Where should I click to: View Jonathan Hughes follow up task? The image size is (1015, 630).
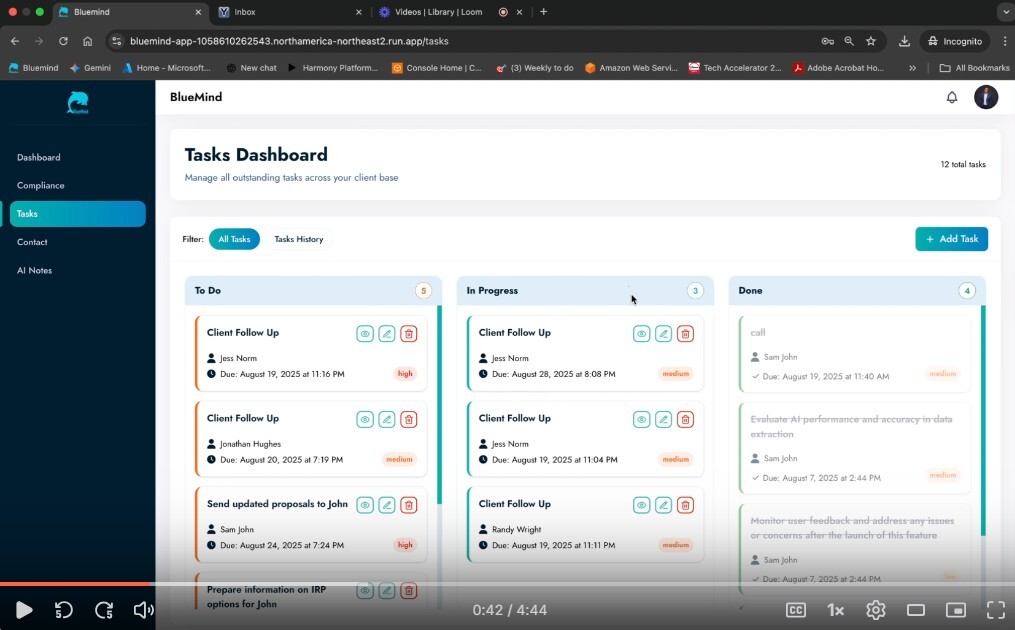365,420
